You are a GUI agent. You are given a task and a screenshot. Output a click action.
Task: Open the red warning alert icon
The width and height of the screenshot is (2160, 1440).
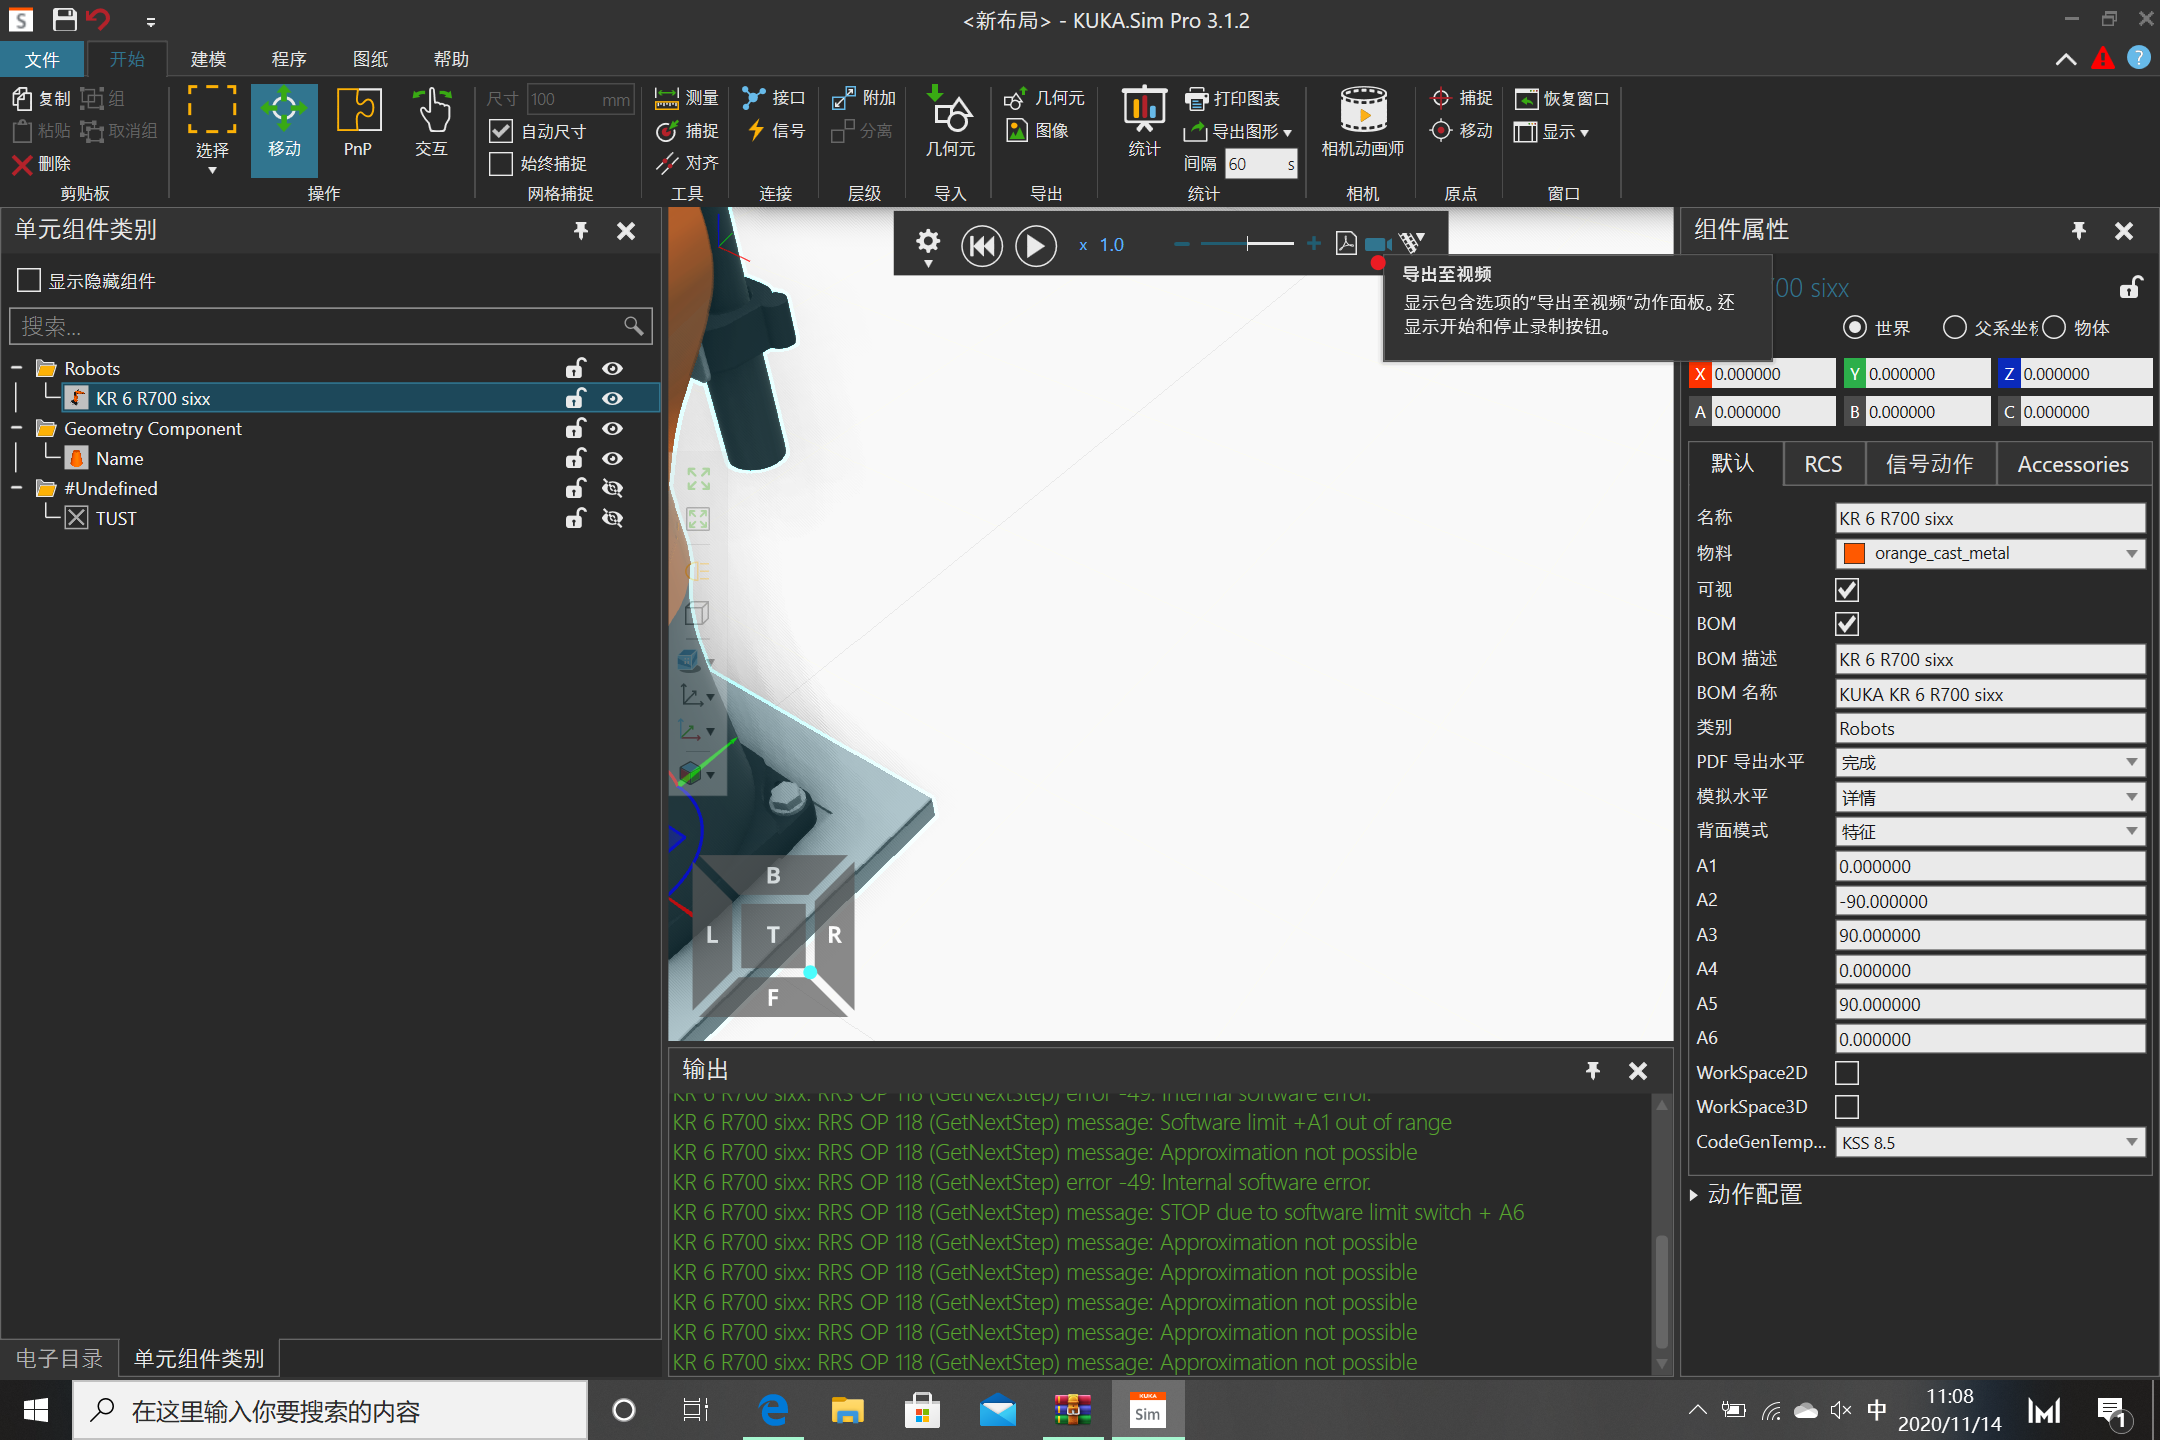click(x=2103, y=59)
